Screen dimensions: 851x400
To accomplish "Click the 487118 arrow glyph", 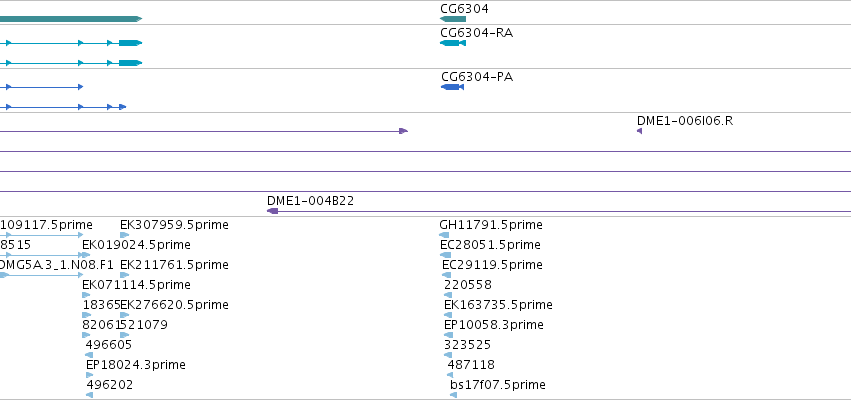I will (450, 375).
